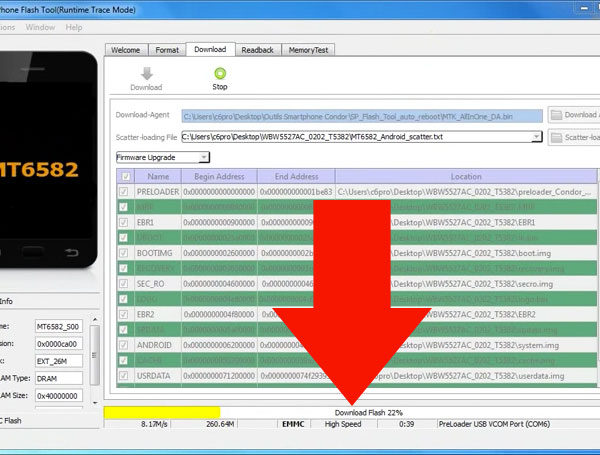Toggle checkbox on green row above EBR1

click(123, 207)
